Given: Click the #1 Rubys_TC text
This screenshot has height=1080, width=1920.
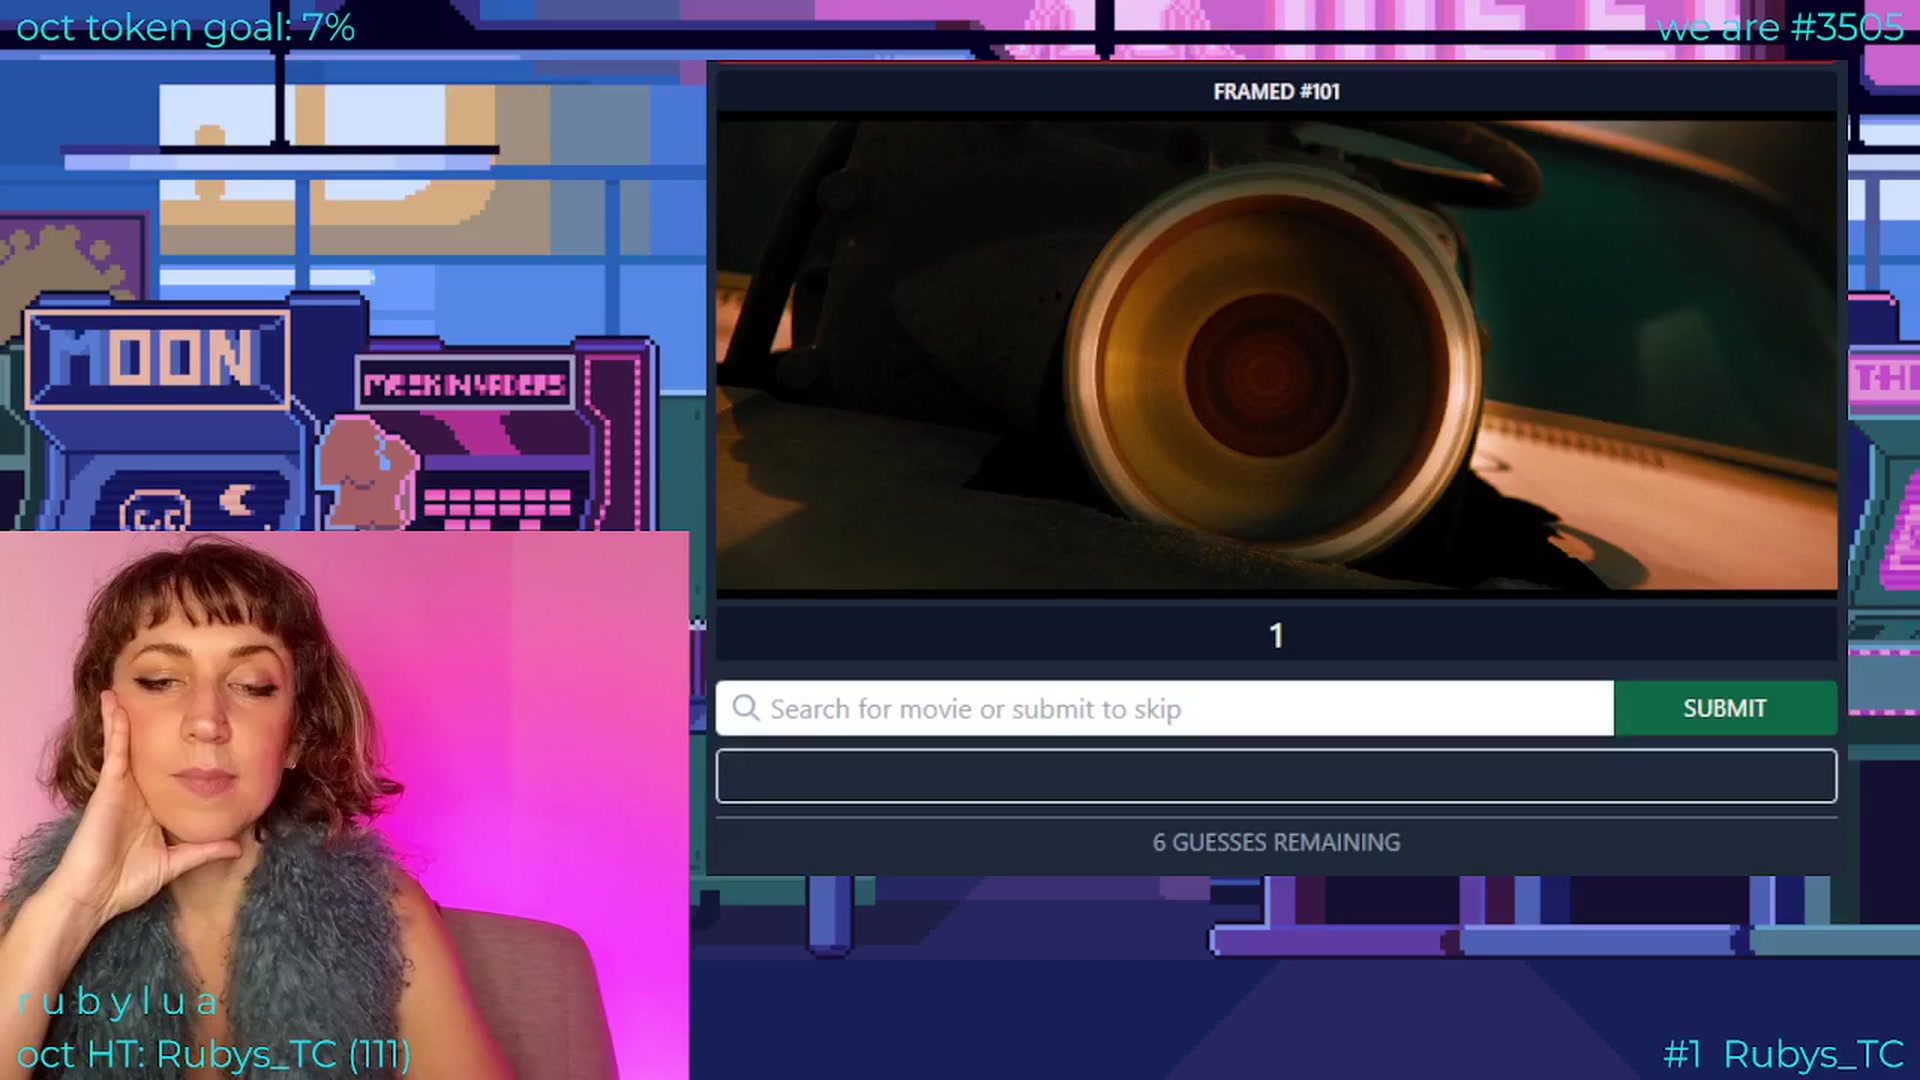Looking at the screenshot, I should 1784,1054.
